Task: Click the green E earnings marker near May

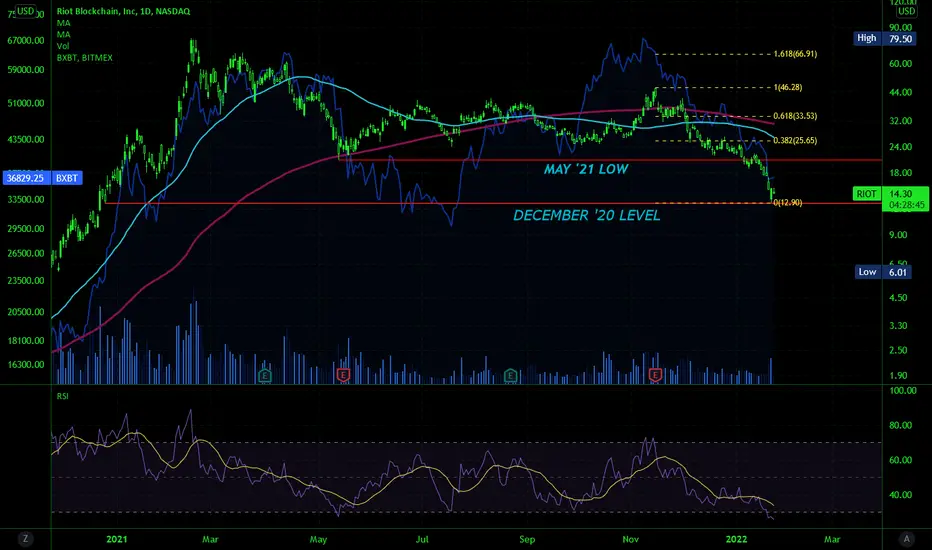Action: click(x=265, y=375)
